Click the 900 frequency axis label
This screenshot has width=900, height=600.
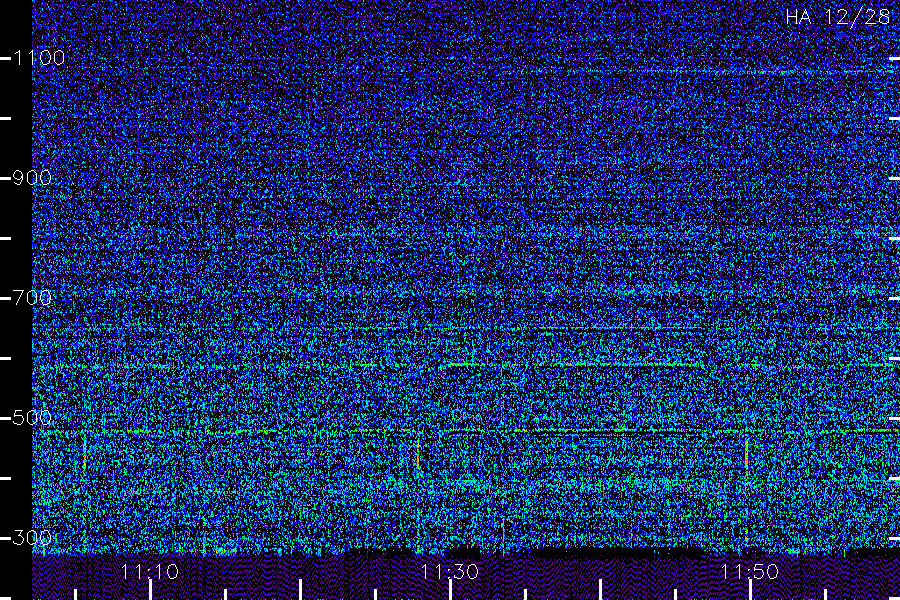(x=32, y=178)
